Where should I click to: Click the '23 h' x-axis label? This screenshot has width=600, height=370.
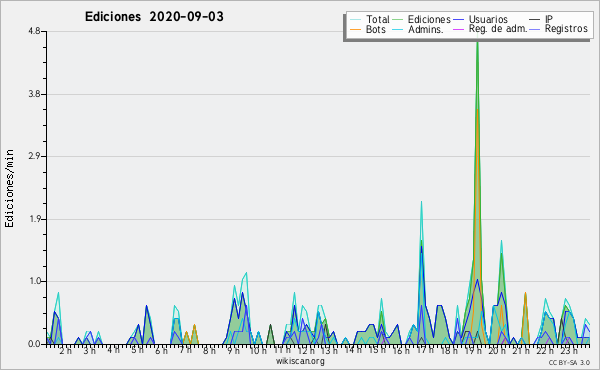pos(569,351)
